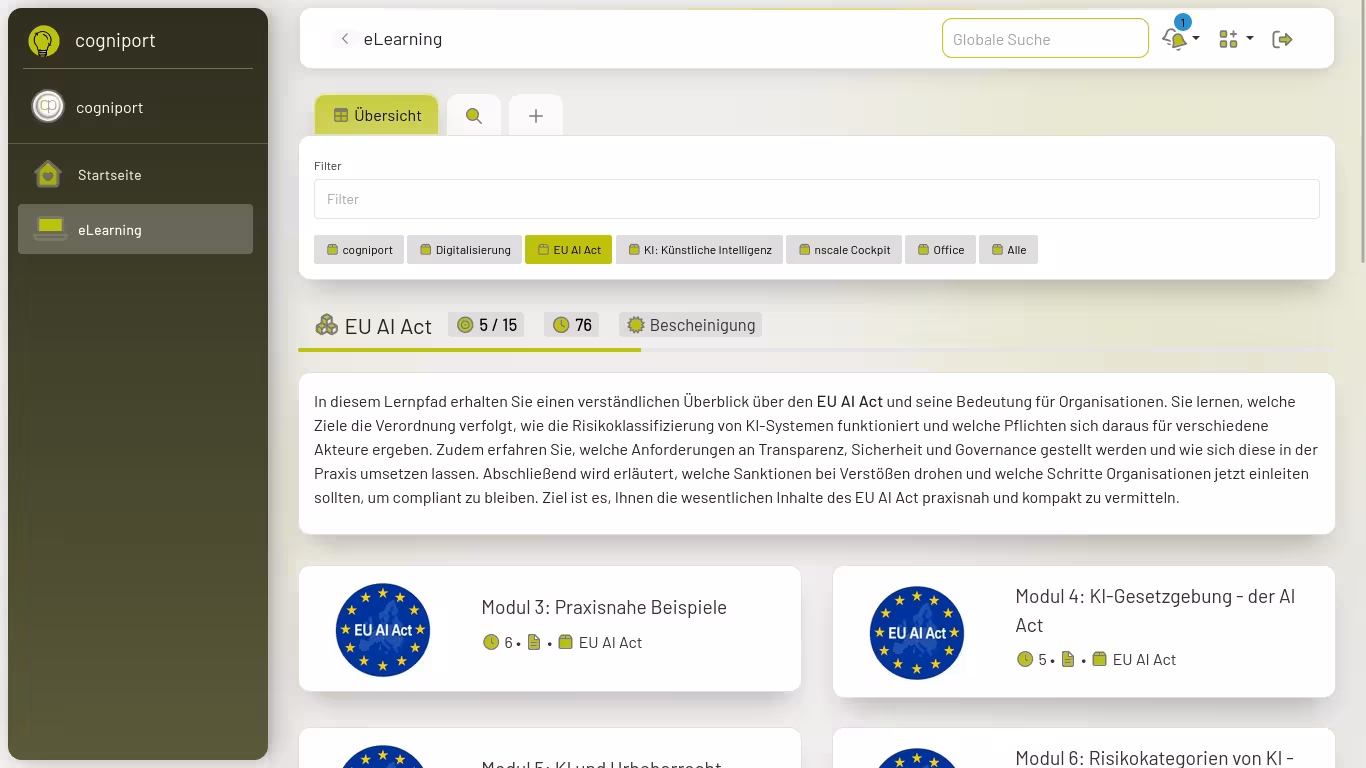Click the cogniport username in the sidebar
1366x768 pixels.
109,107
